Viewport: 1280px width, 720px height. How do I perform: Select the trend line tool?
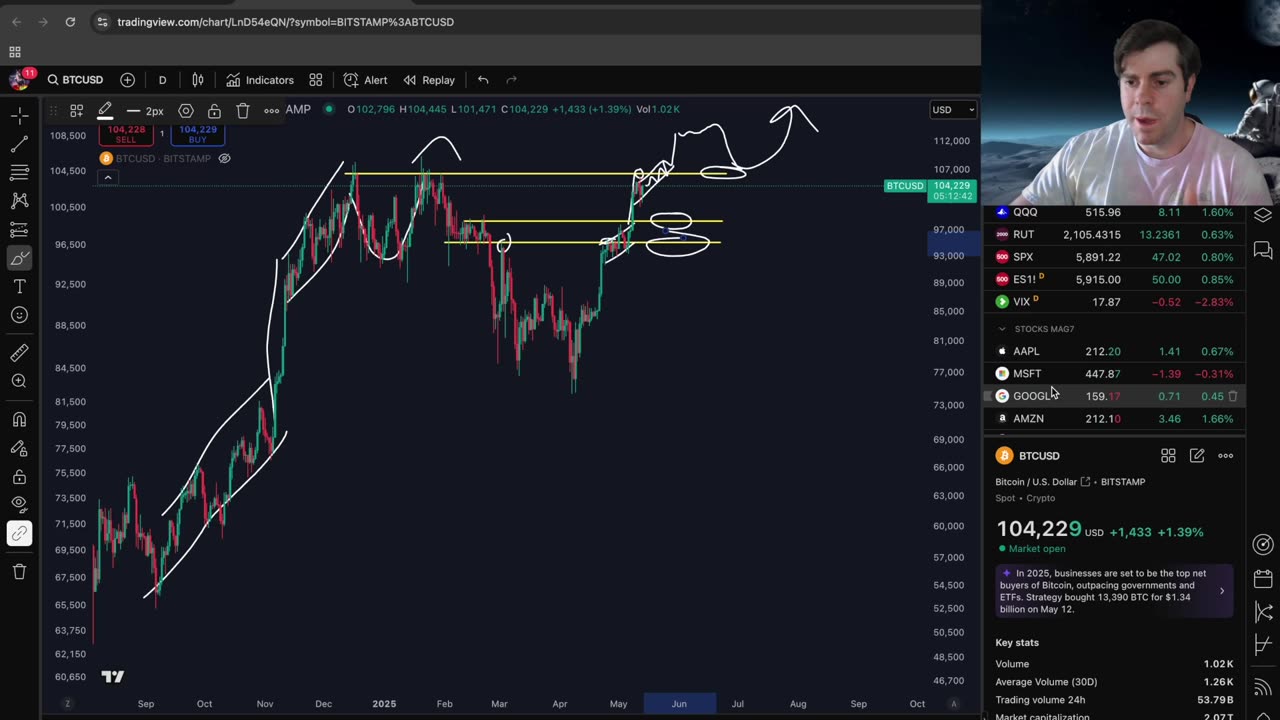click(x=19, y=145)
